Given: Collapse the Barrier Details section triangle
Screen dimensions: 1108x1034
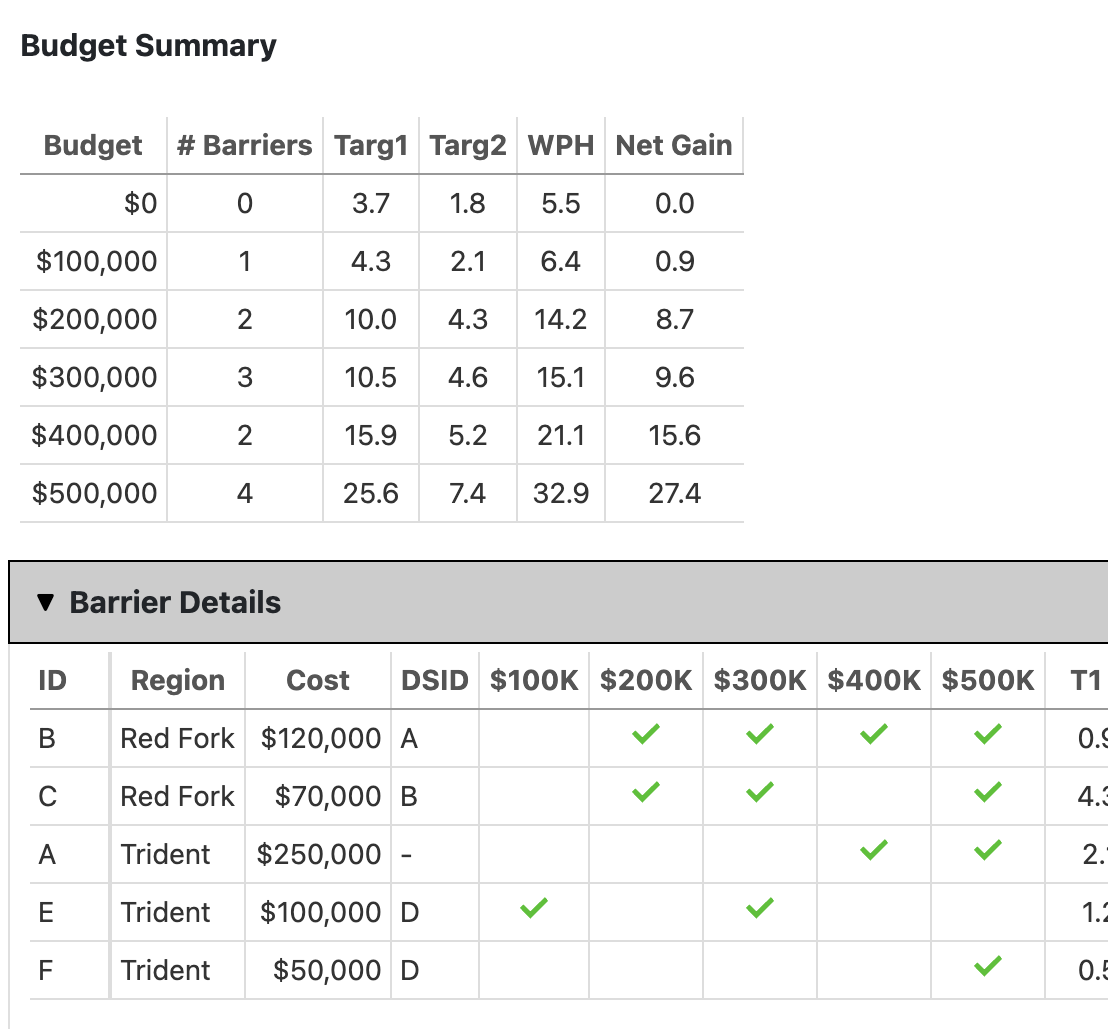Looking at the screenshot, I should [45, 602].
